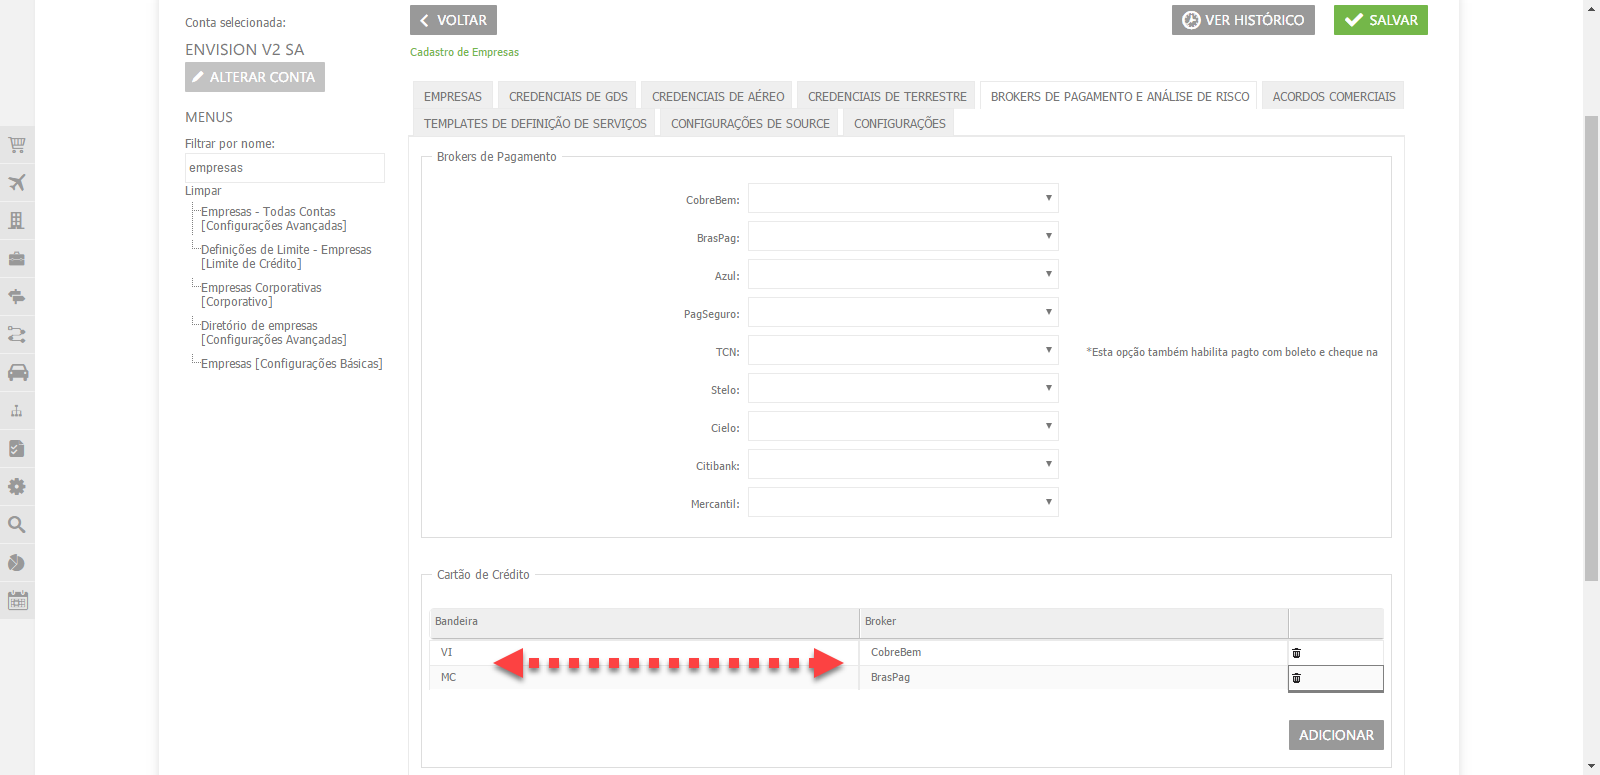Open the airplane flights sidebar icon
Viewport: 1600px width, 775px height.
17,183
